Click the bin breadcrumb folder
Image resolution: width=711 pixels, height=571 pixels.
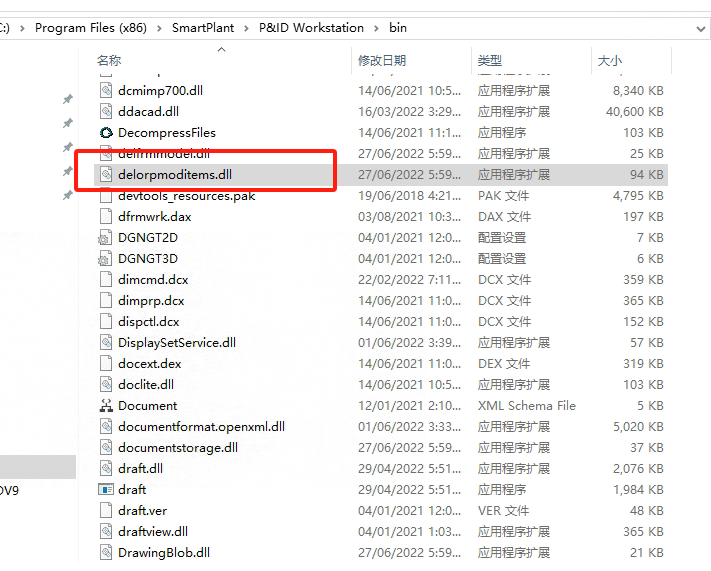click(398, 28)
